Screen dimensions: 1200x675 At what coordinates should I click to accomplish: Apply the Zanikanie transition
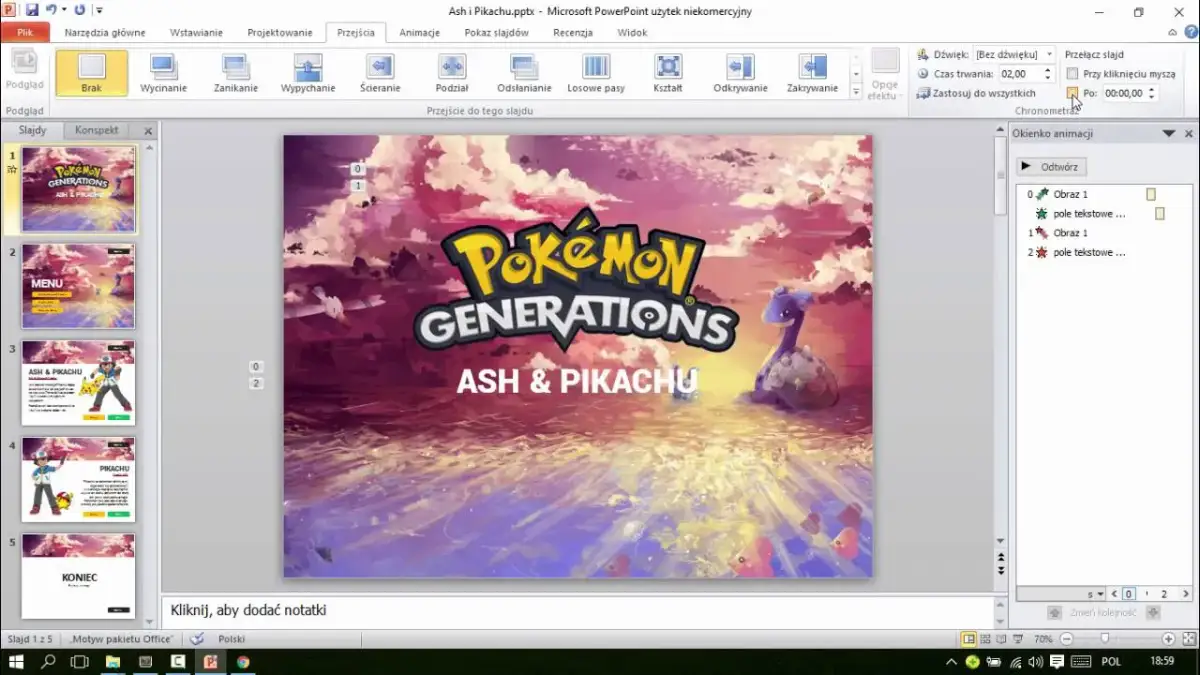point(235,74)
